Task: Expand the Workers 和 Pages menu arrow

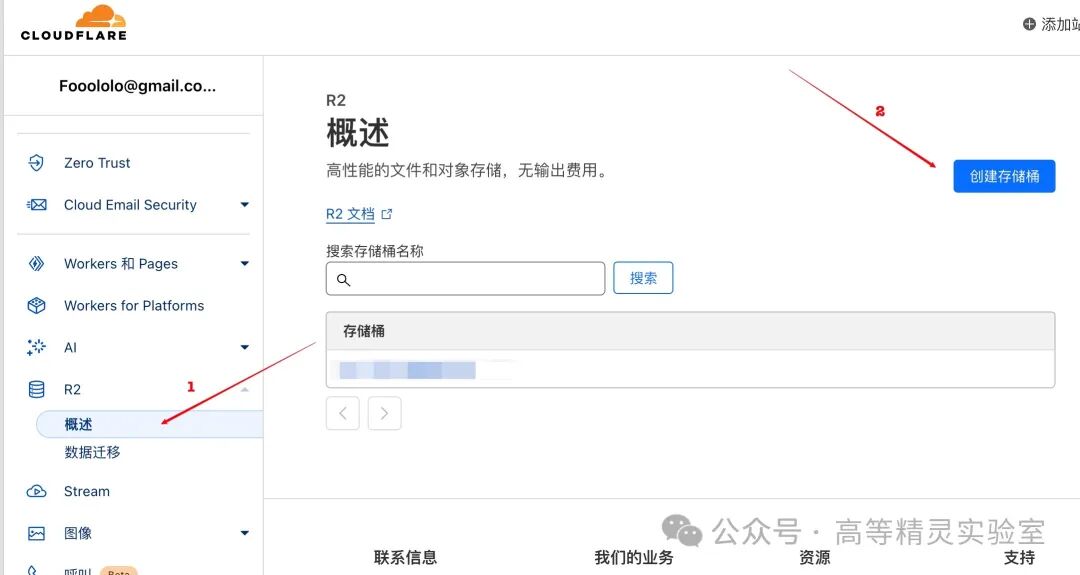Action: pyautogui.click(x=245, y=264)
